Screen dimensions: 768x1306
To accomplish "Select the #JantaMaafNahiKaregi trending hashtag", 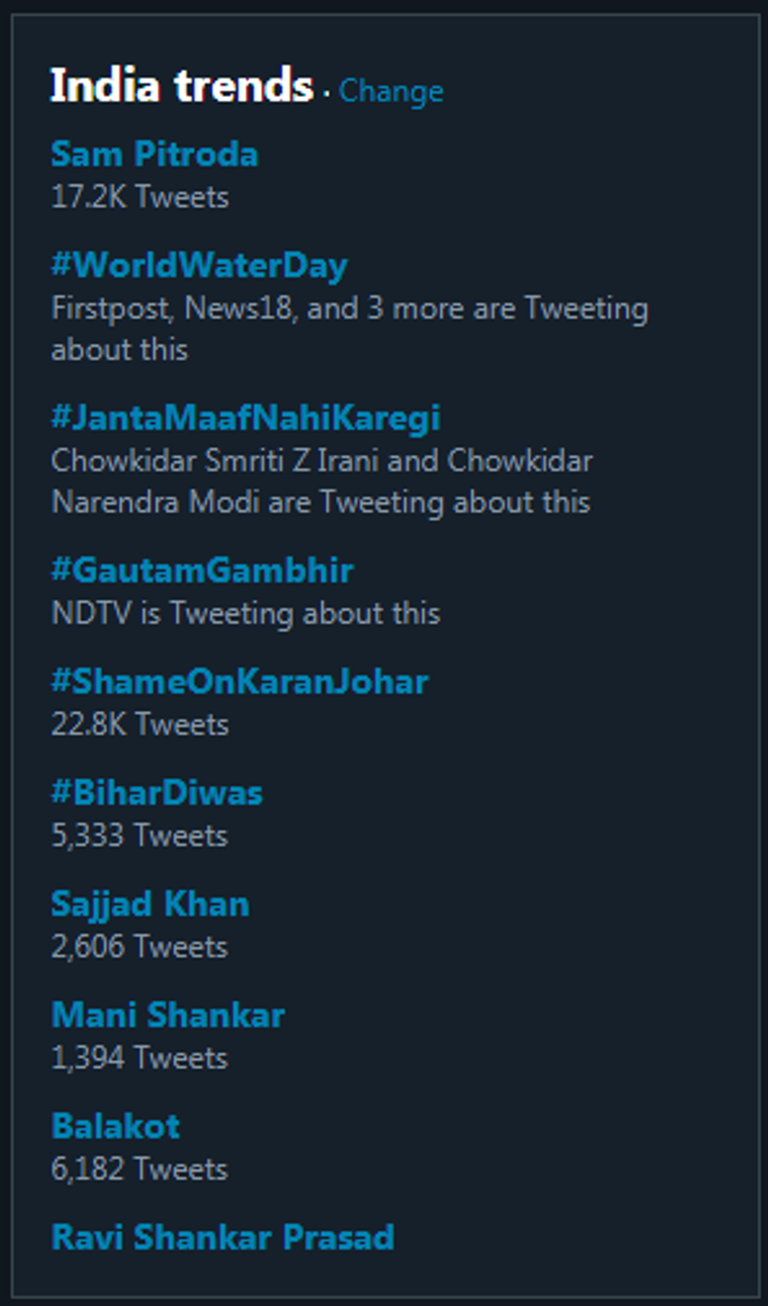I will tap(245, 417).
